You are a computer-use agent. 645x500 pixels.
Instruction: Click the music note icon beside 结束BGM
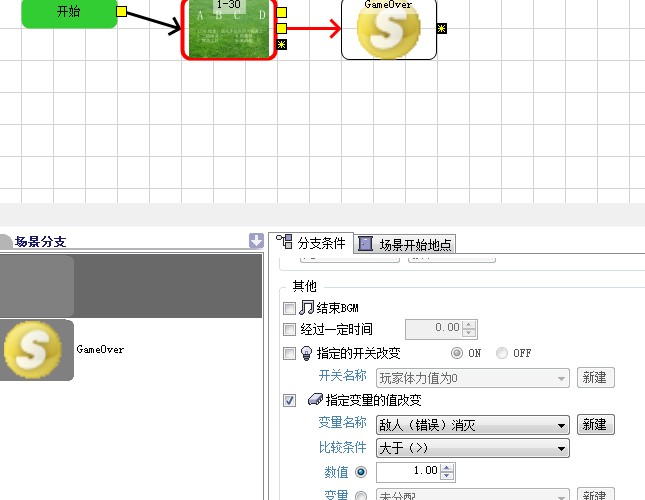pyautogui.click(x=306, y=307)
